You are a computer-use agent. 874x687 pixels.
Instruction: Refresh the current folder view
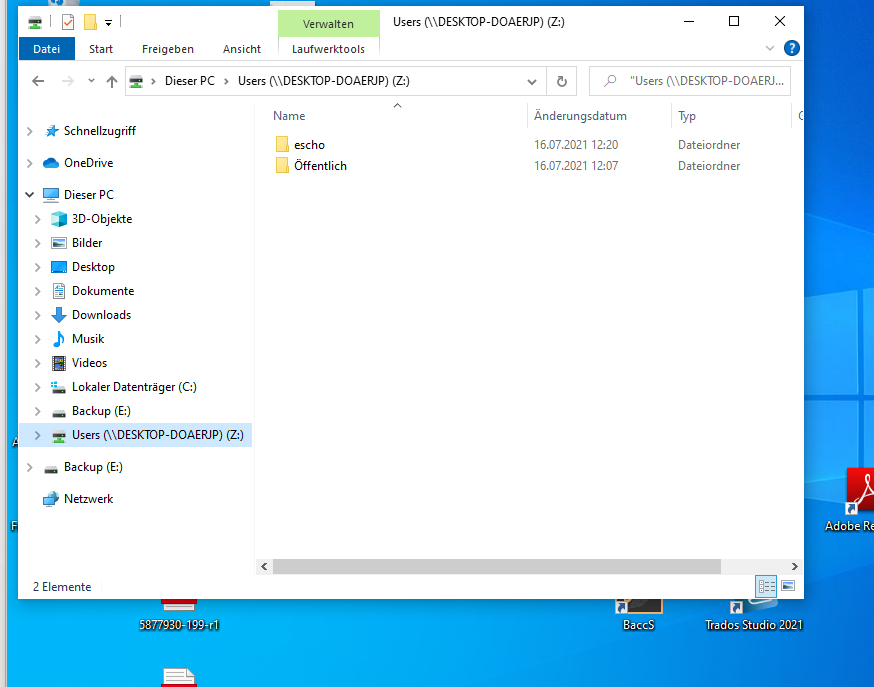click(x=562, y=81)
